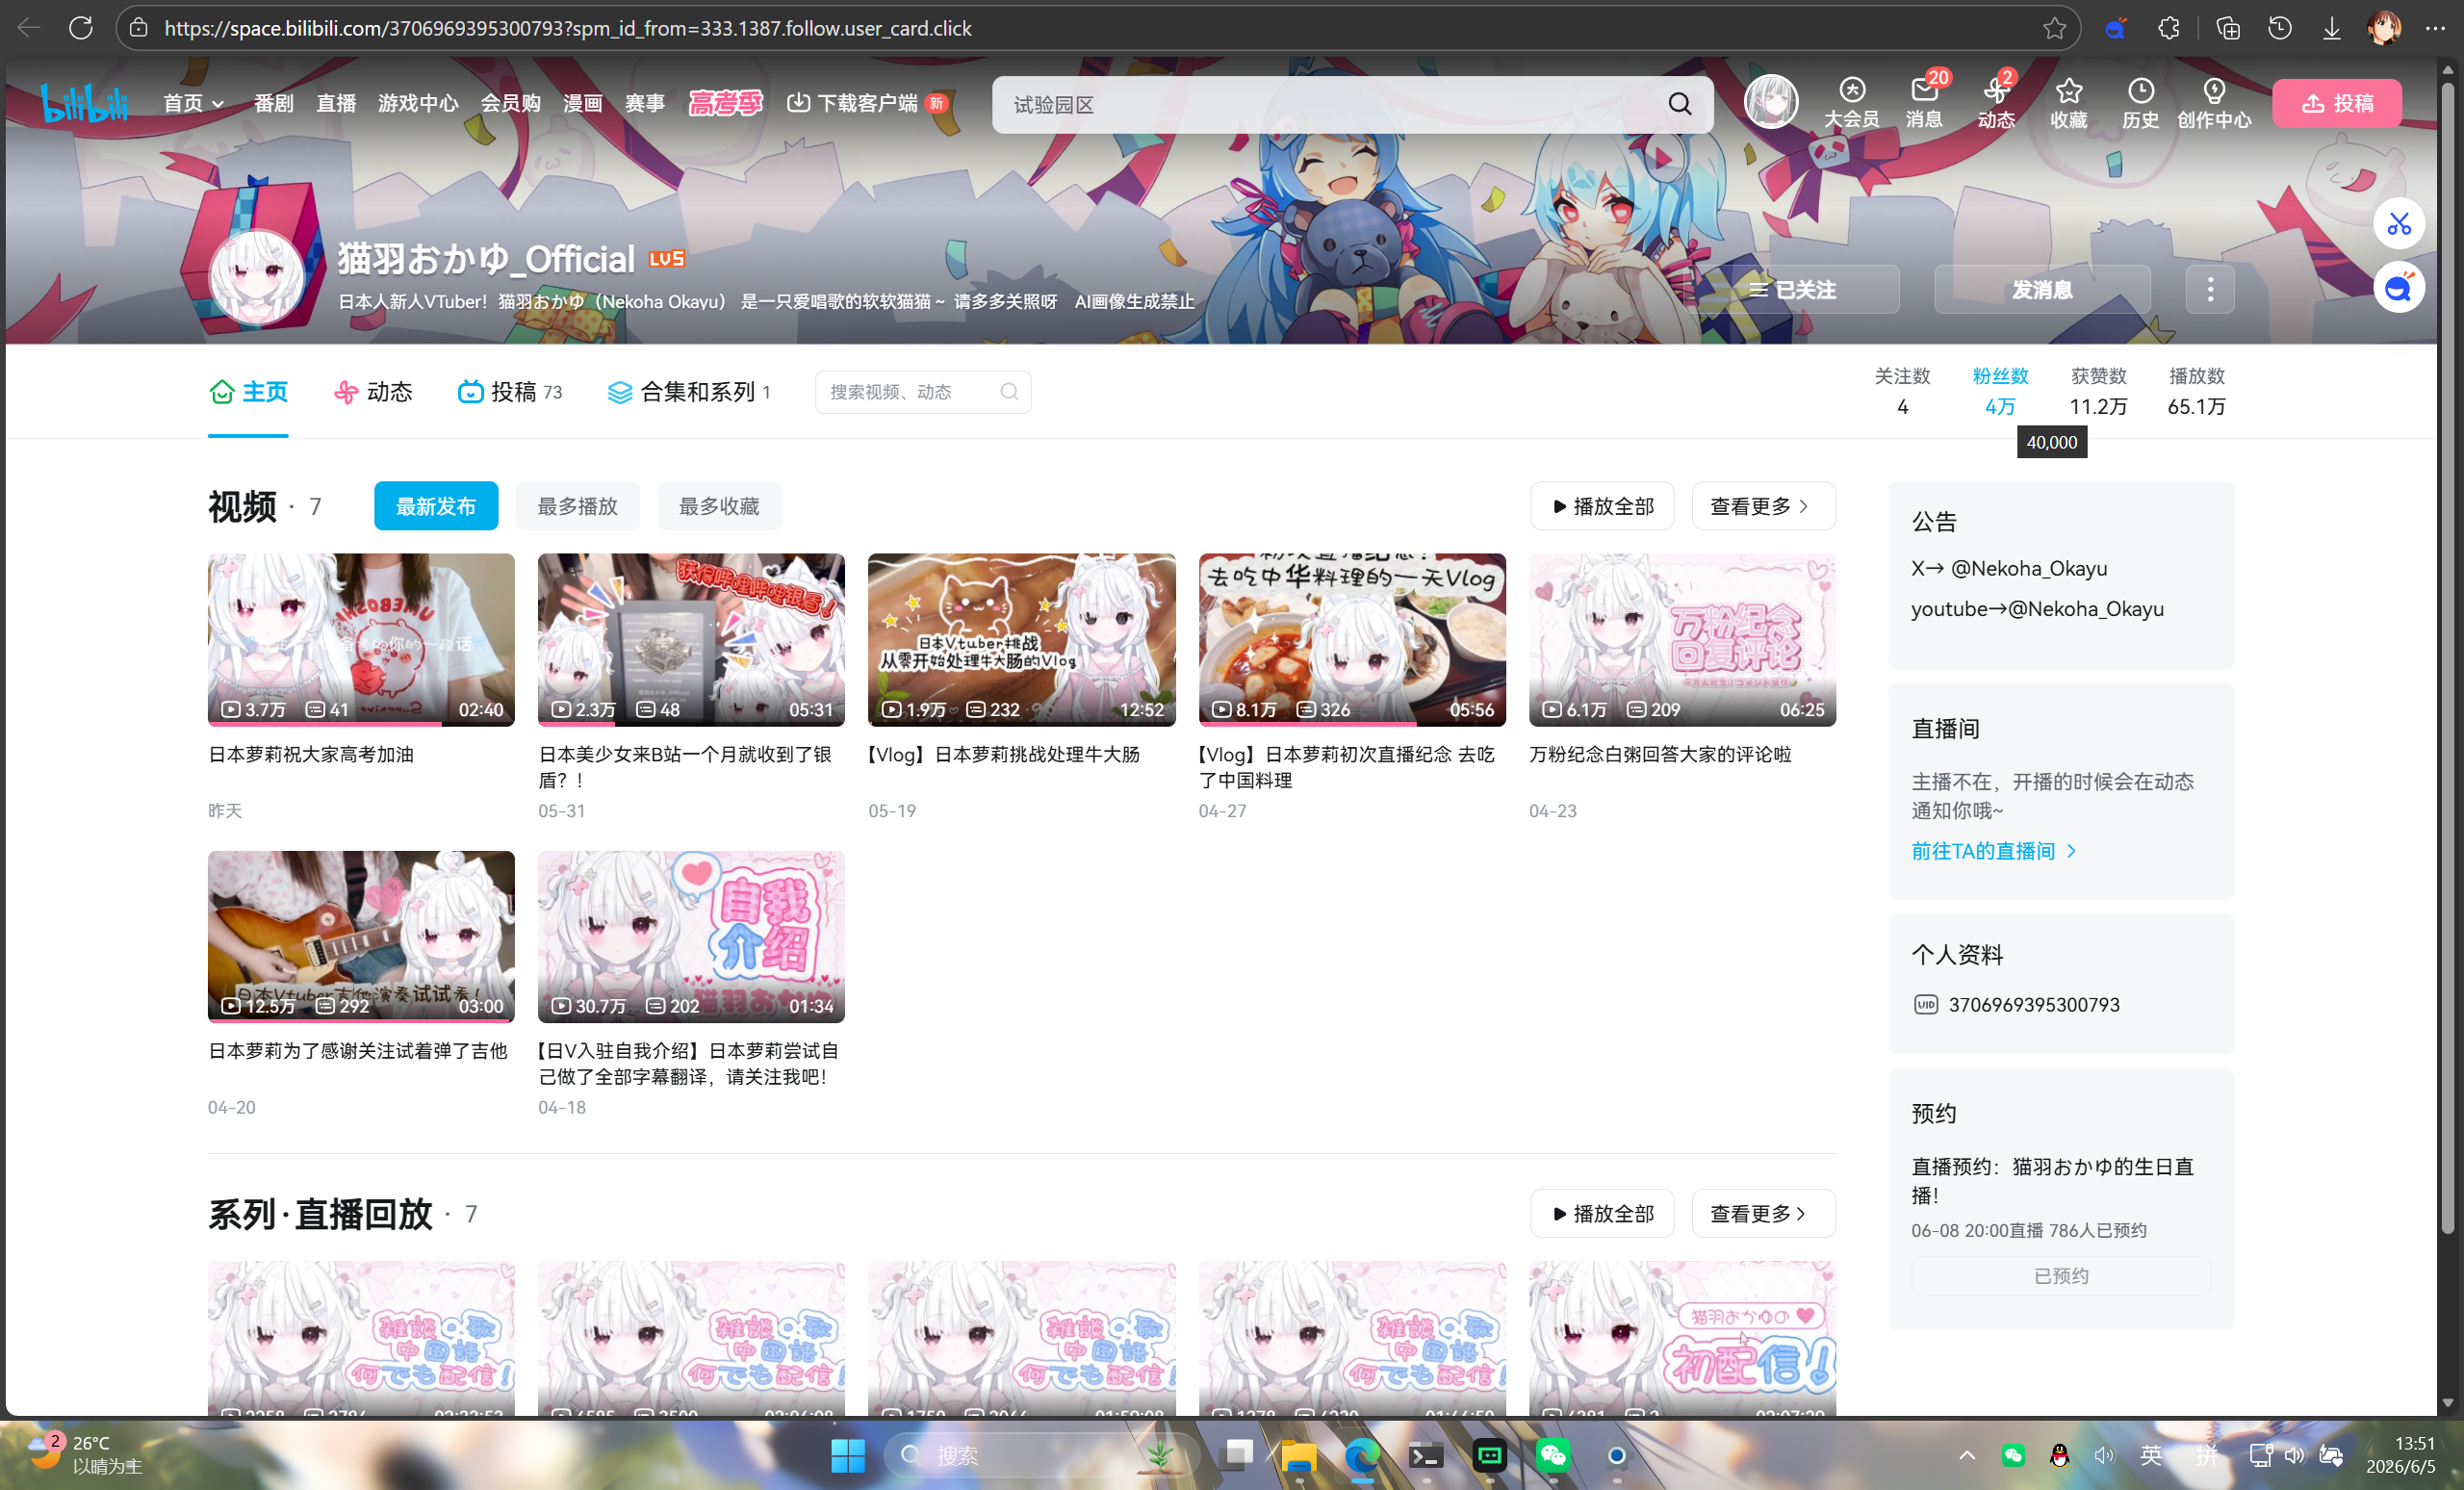Open the 消息 messages icon
This screenshot has height=1490, width=2464.
[x=1924, y=104]
